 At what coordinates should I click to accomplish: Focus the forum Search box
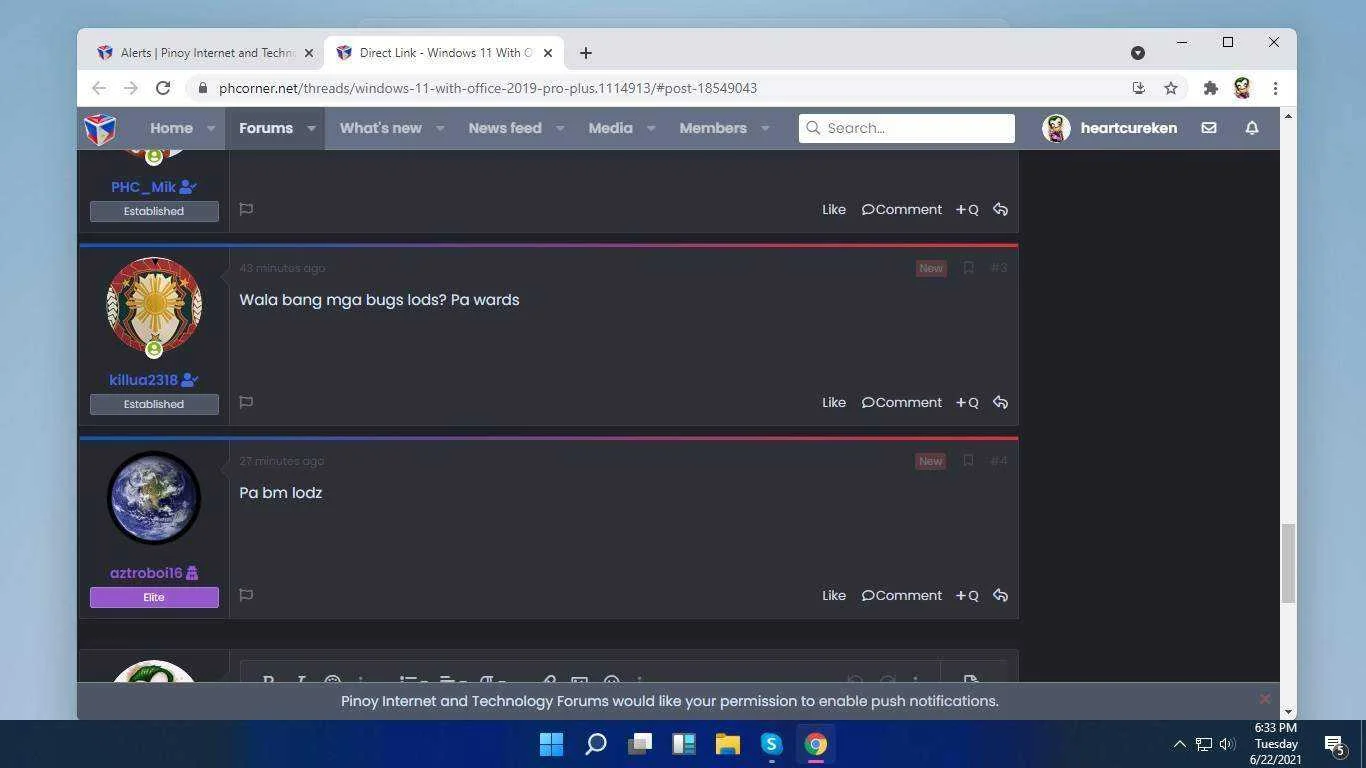point(907,128)
